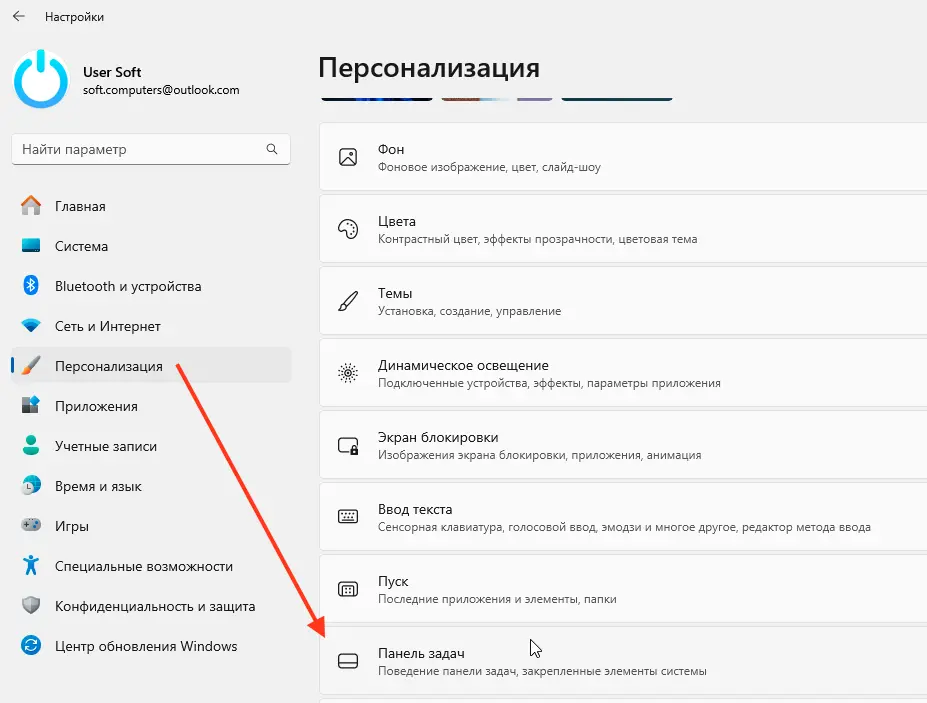This screenshot has height=703, width=927.
Task: Click the User Soft account name
Action: (x=112, y=72)
